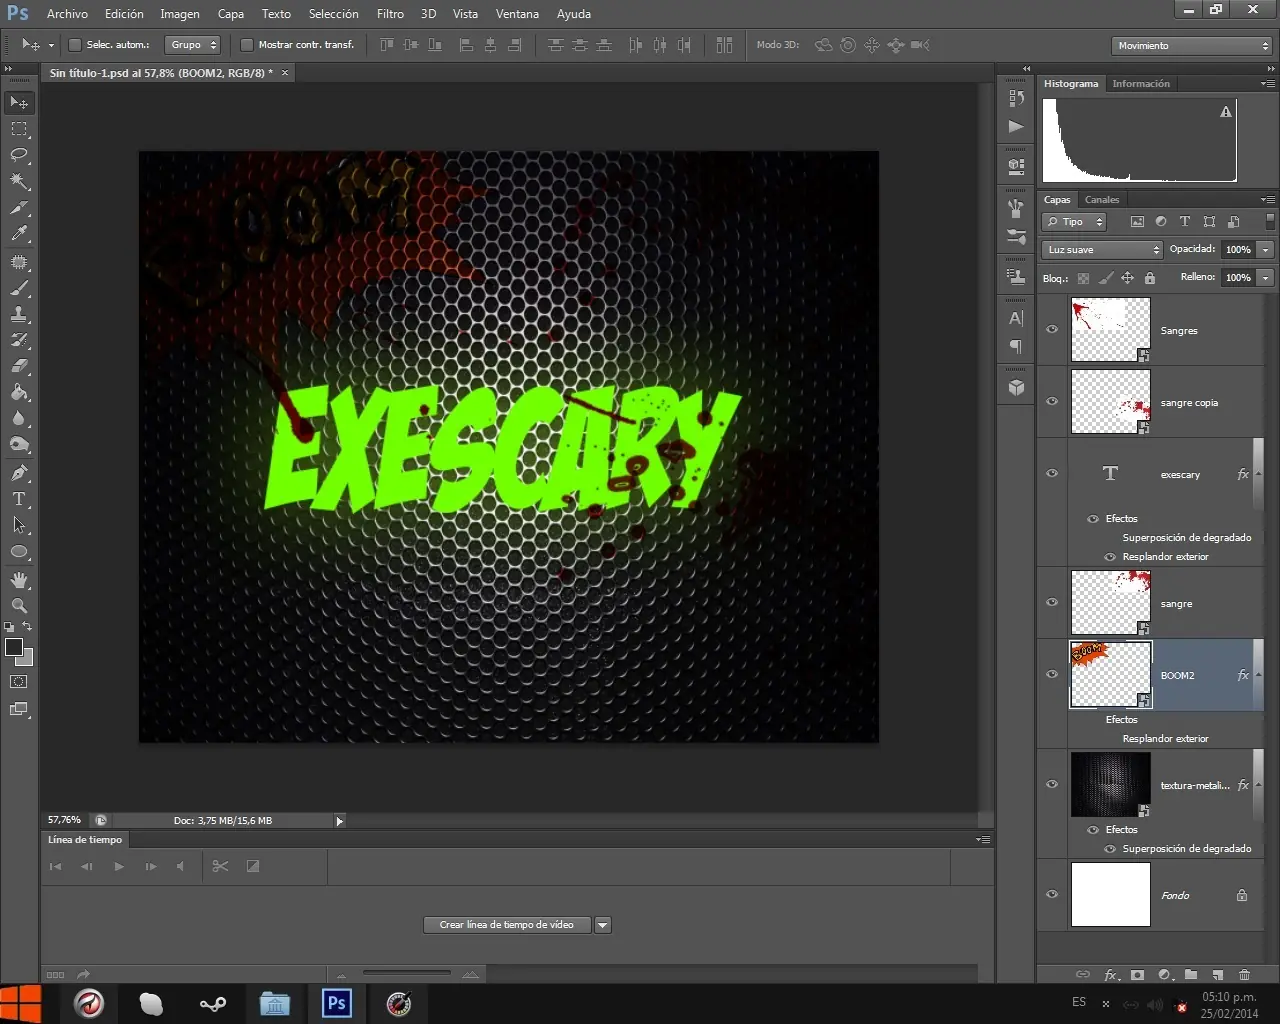This screenshot has width=1280, height=1024.
Task: Switch to the Información tab
Action: point(1141,84)
